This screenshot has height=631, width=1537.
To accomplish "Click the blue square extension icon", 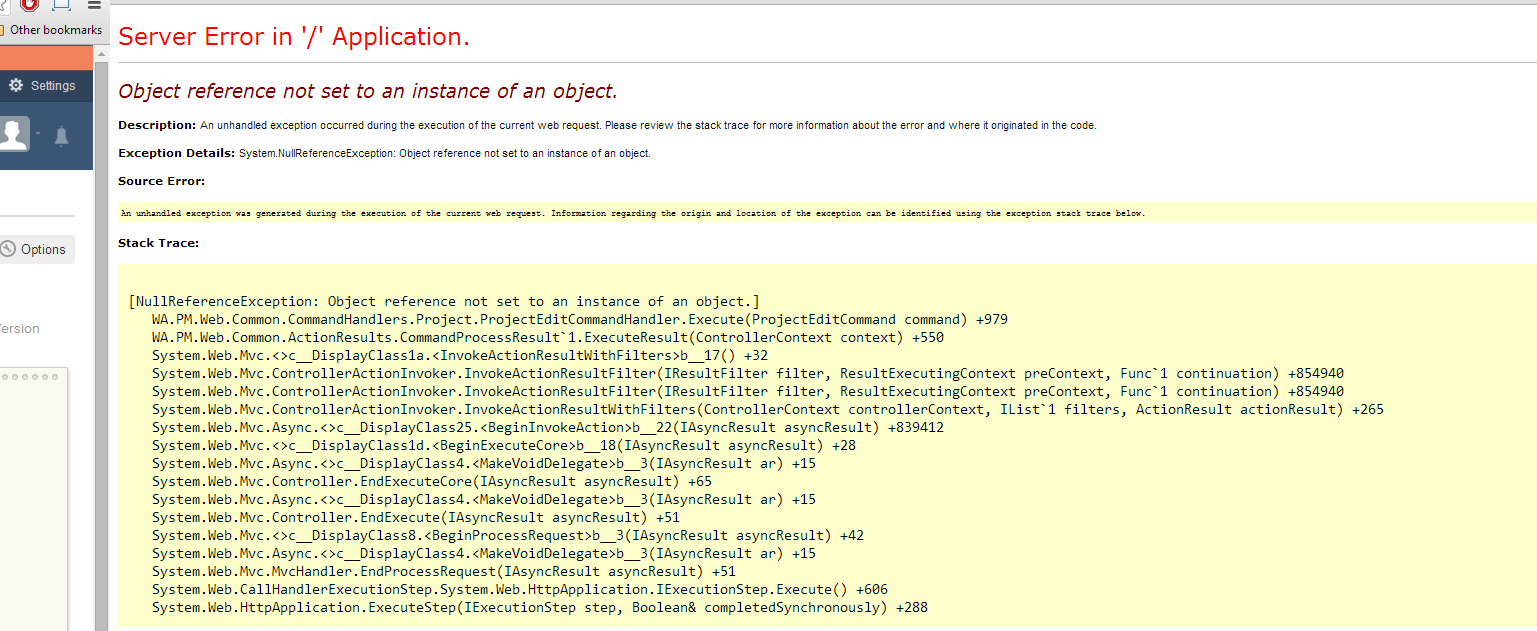I will pyautogui.click(x=61, y=4).
